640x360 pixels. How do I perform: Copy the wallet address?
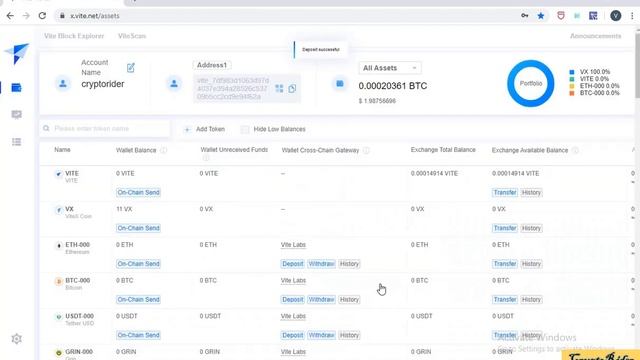tap(292, 89)
